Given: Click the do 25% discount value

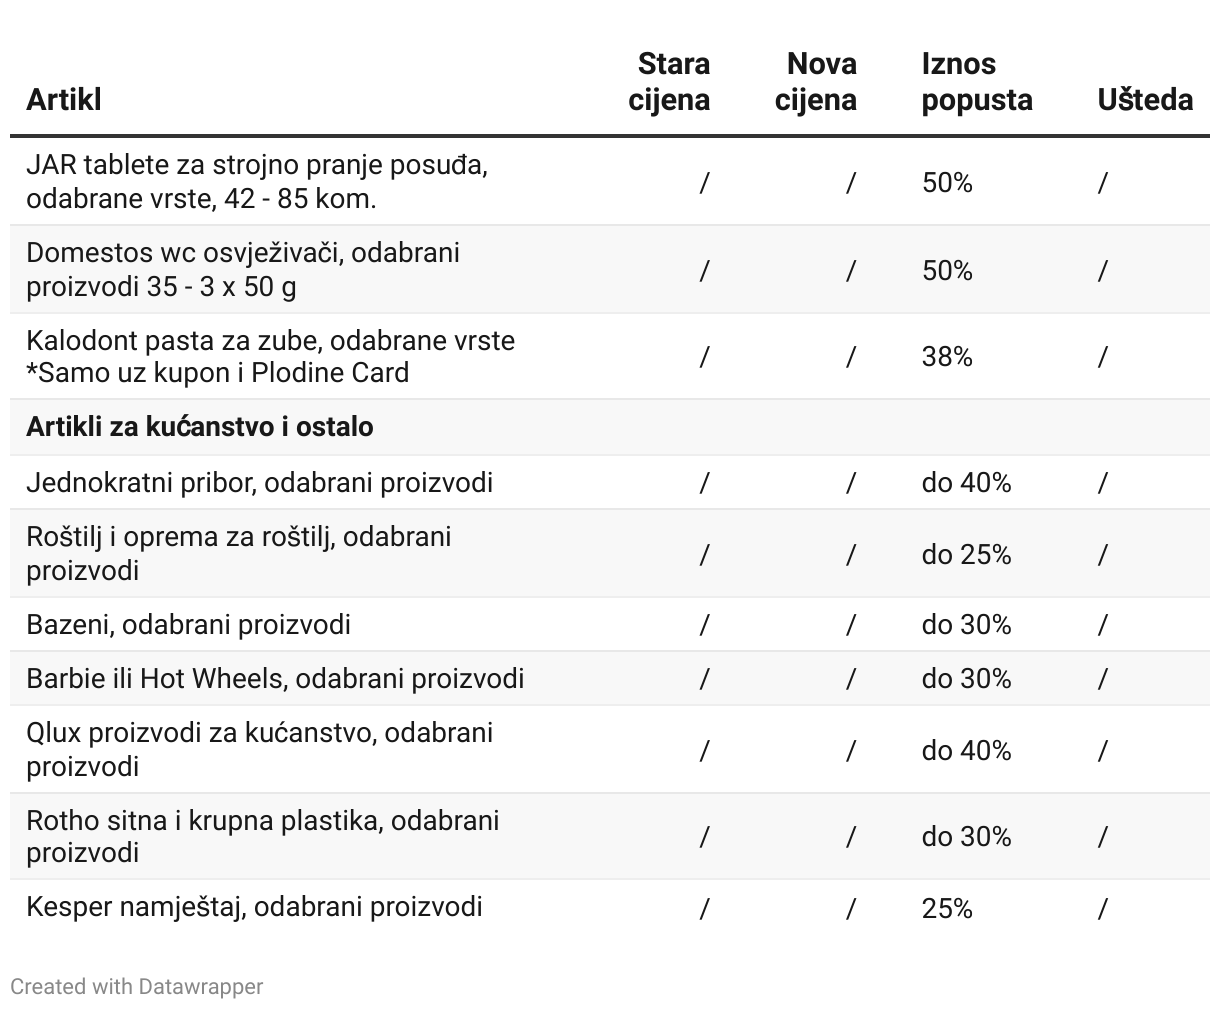Looking at the screenshot, I should click(966, 555).
